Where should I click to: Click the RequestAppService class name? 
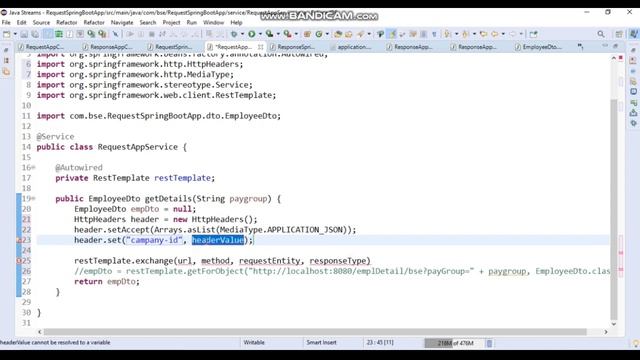(138, 147)
